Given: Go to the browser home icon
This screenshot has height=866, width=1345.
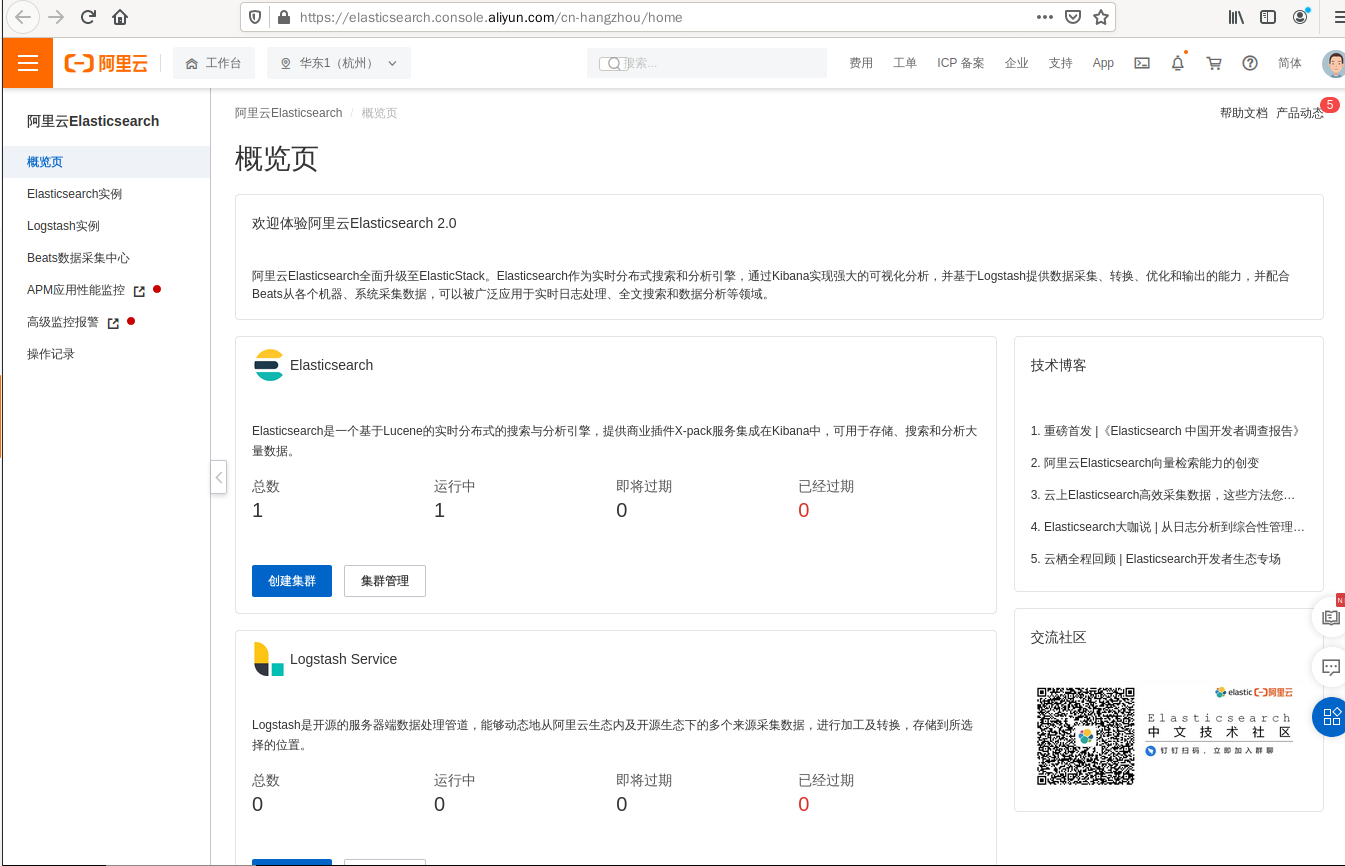Looking at the screenshot, I should pos(120,17).
